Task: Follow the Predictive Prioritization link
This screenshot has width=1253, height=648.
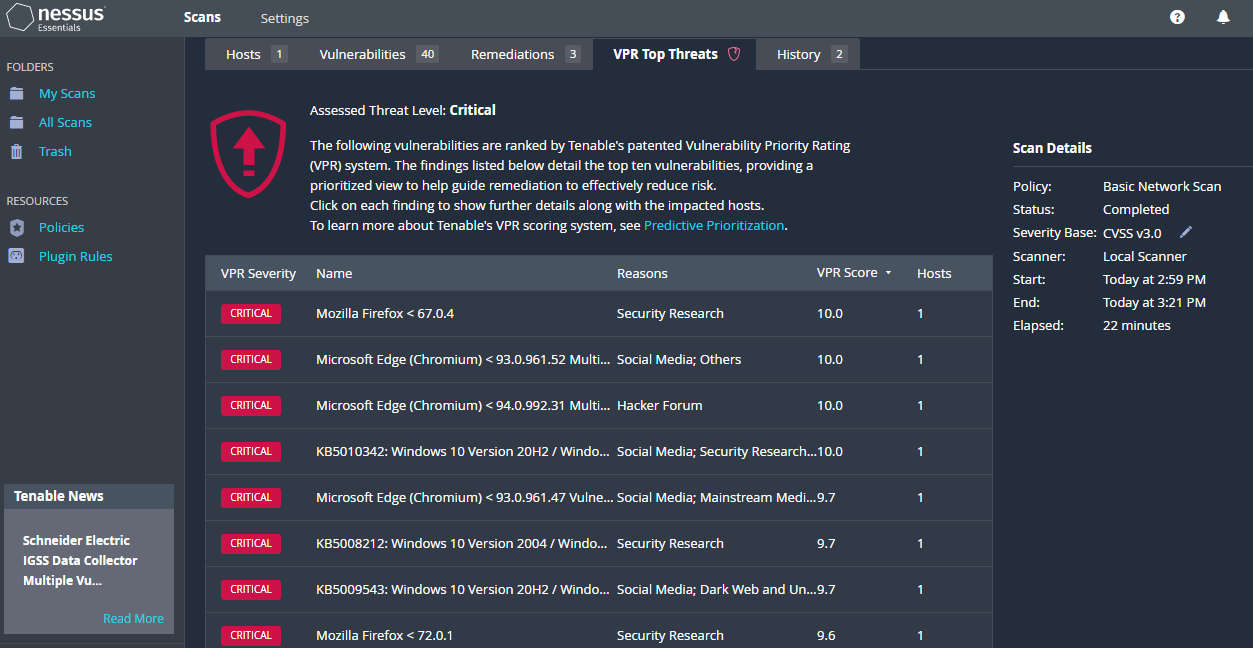Action: [714, 225]
